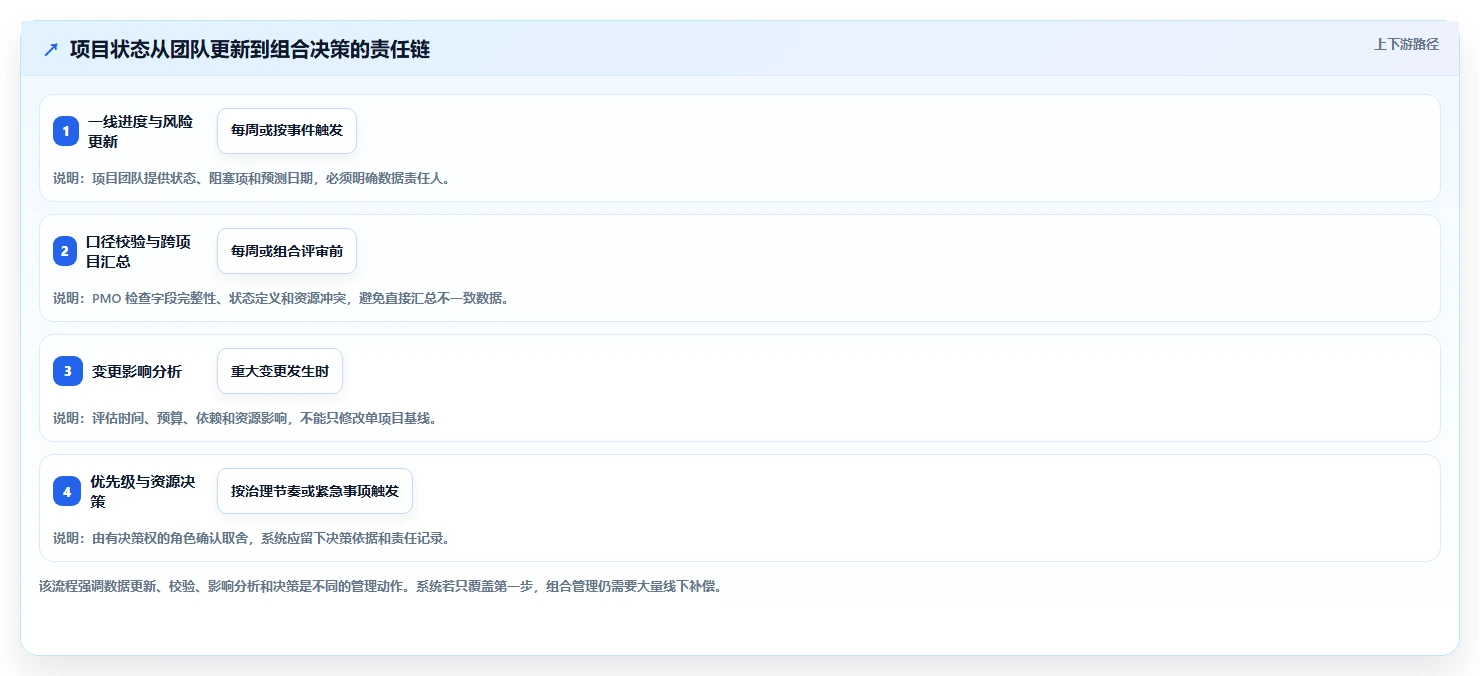This screenshot has height=676, width=1480.
Task: Click the arrow icon beside the panel title
Action: click(x=51, y=49)
